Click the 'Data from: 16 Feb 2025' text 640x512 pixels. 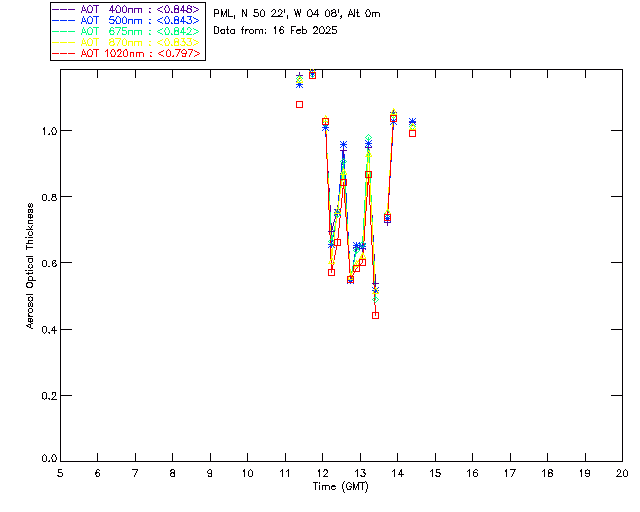pyautogui.click(x=276, y=30)
